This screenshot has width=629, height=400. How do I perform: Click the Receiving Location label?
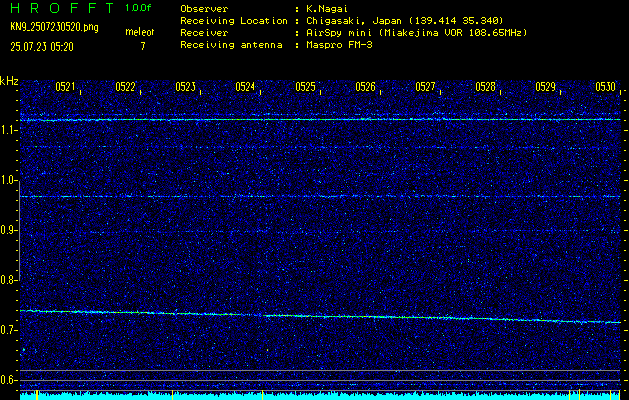[x=234, y=20]
